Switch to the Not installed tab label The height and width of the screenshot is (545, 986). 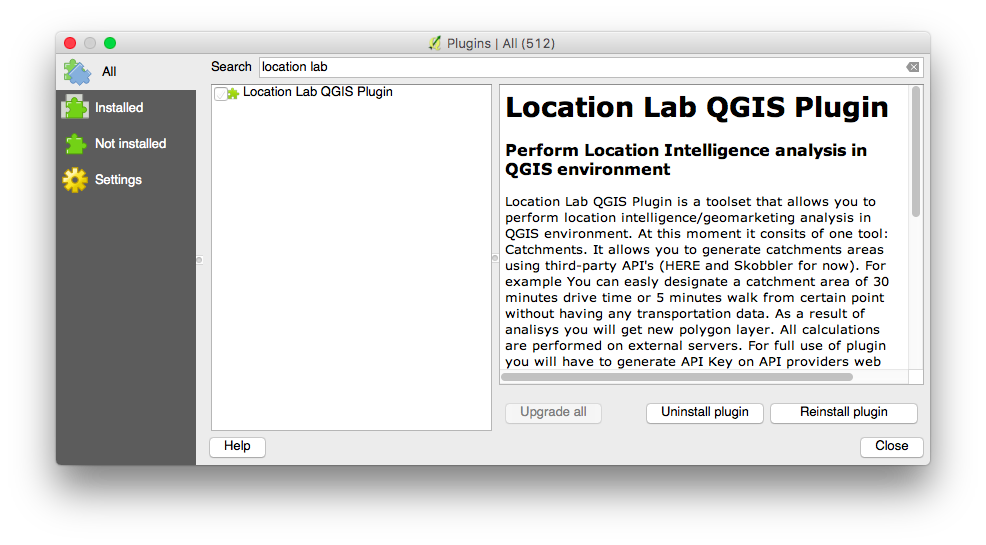coord(130,143)
